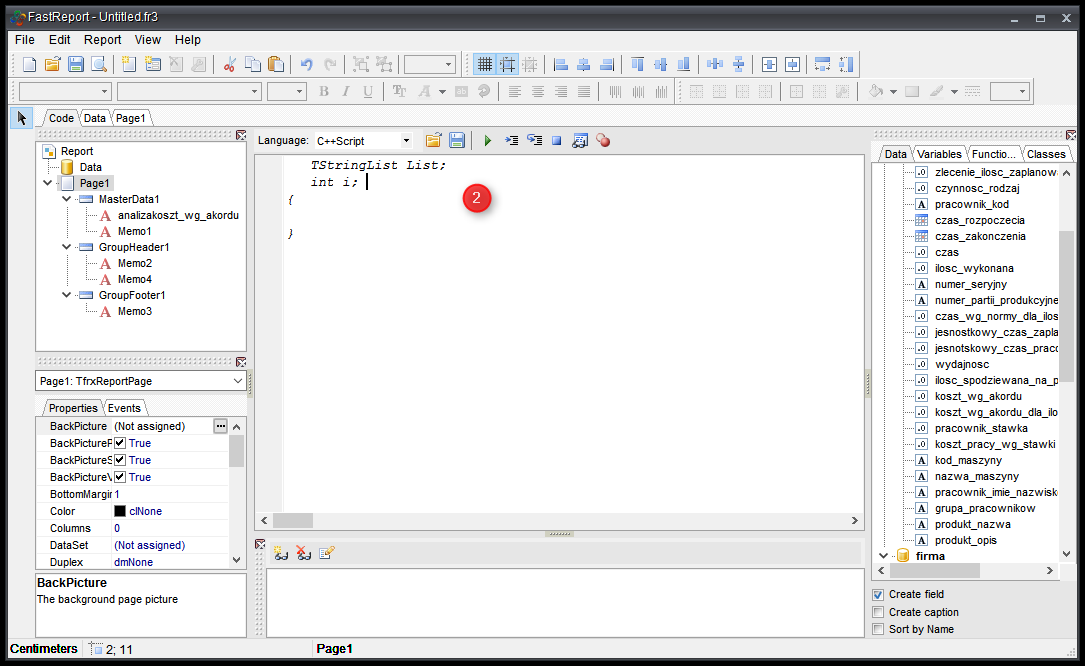The width and height of the screenshot is (1085, 666).
Task: Click the Delete watch icon
Action: tap(303, 553)
